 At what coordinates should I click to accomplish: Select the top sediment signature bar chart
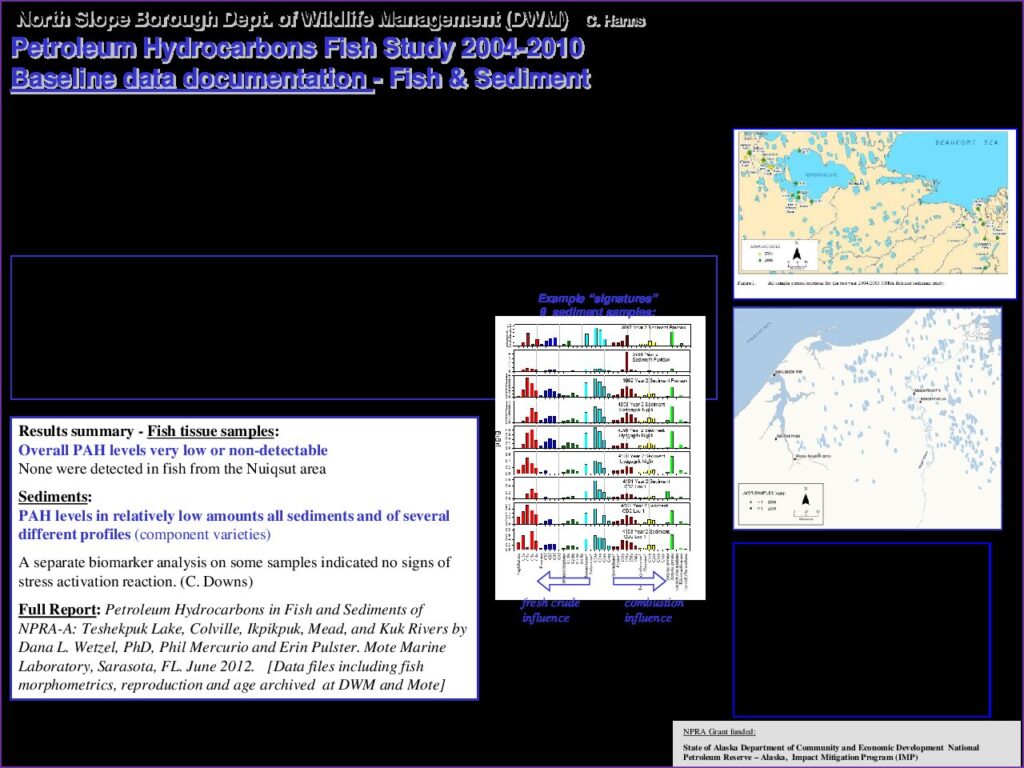pyautogui.click(x=600, y=334)
